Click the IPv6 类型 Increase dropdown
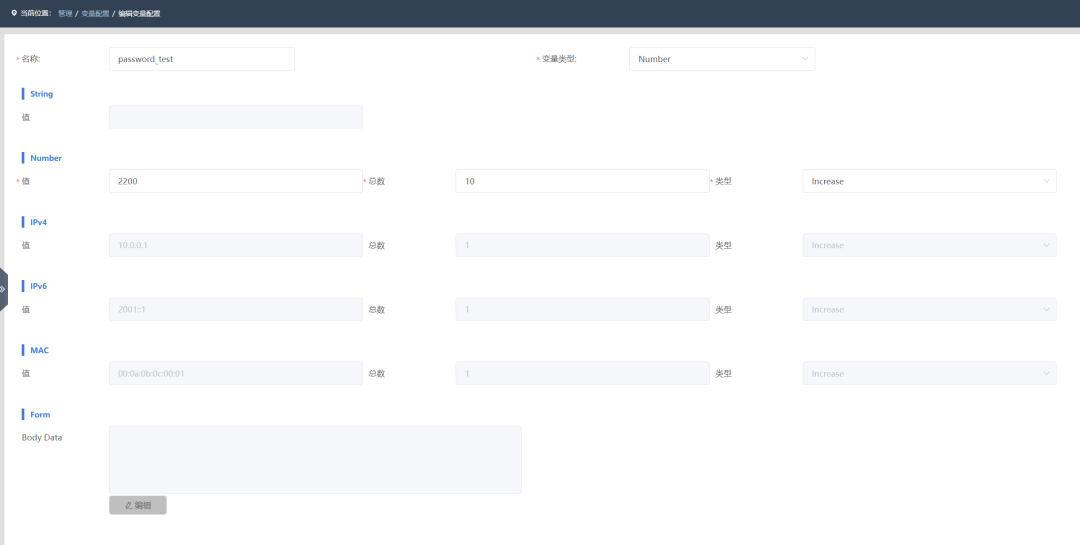 (x=928, y=309)
